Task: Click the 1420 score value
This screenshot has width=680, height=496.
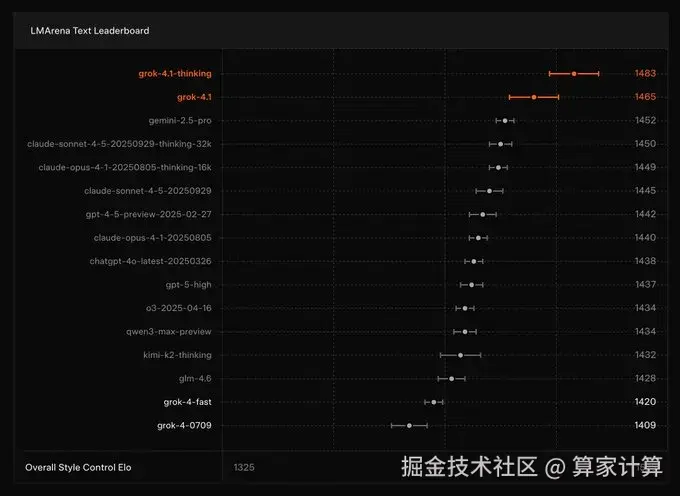Action: click(x=645, y=401)
